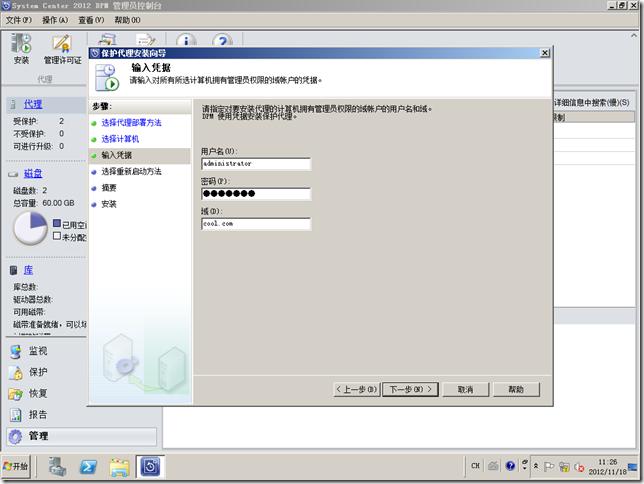Click the 磁盘 disk icon
The height and width of the screenshot is (484, 644).
tap(14, 174)
